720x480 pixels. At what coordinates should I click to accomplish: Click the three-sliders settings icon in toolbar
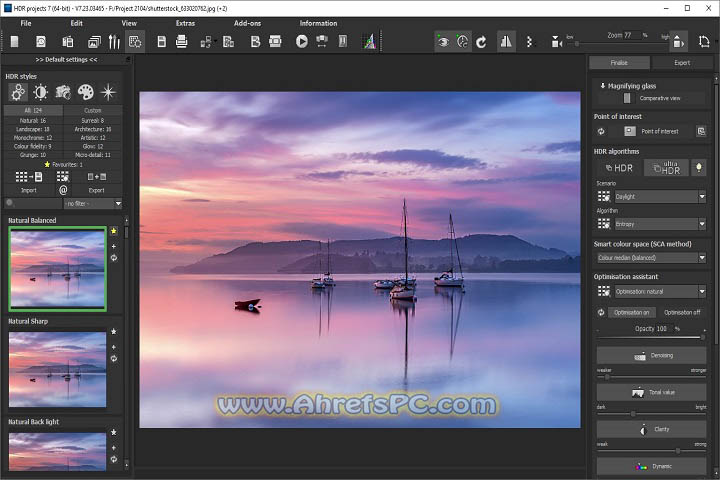(x=114, y=42)
